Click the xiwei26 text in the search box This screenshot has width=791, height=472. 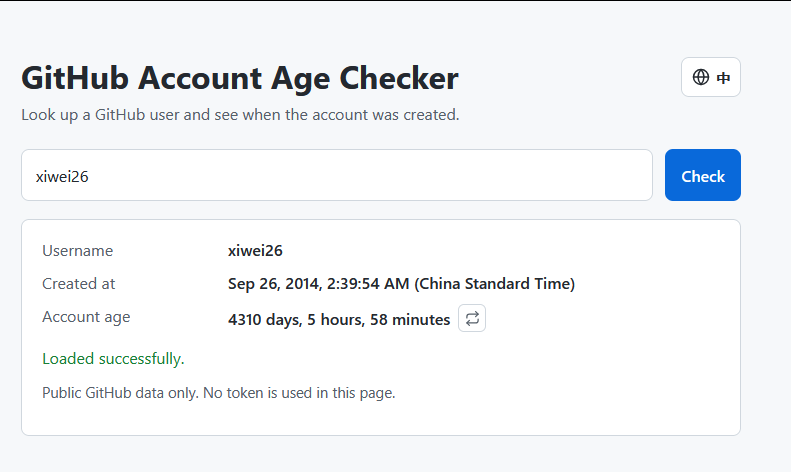click(62, 176)
